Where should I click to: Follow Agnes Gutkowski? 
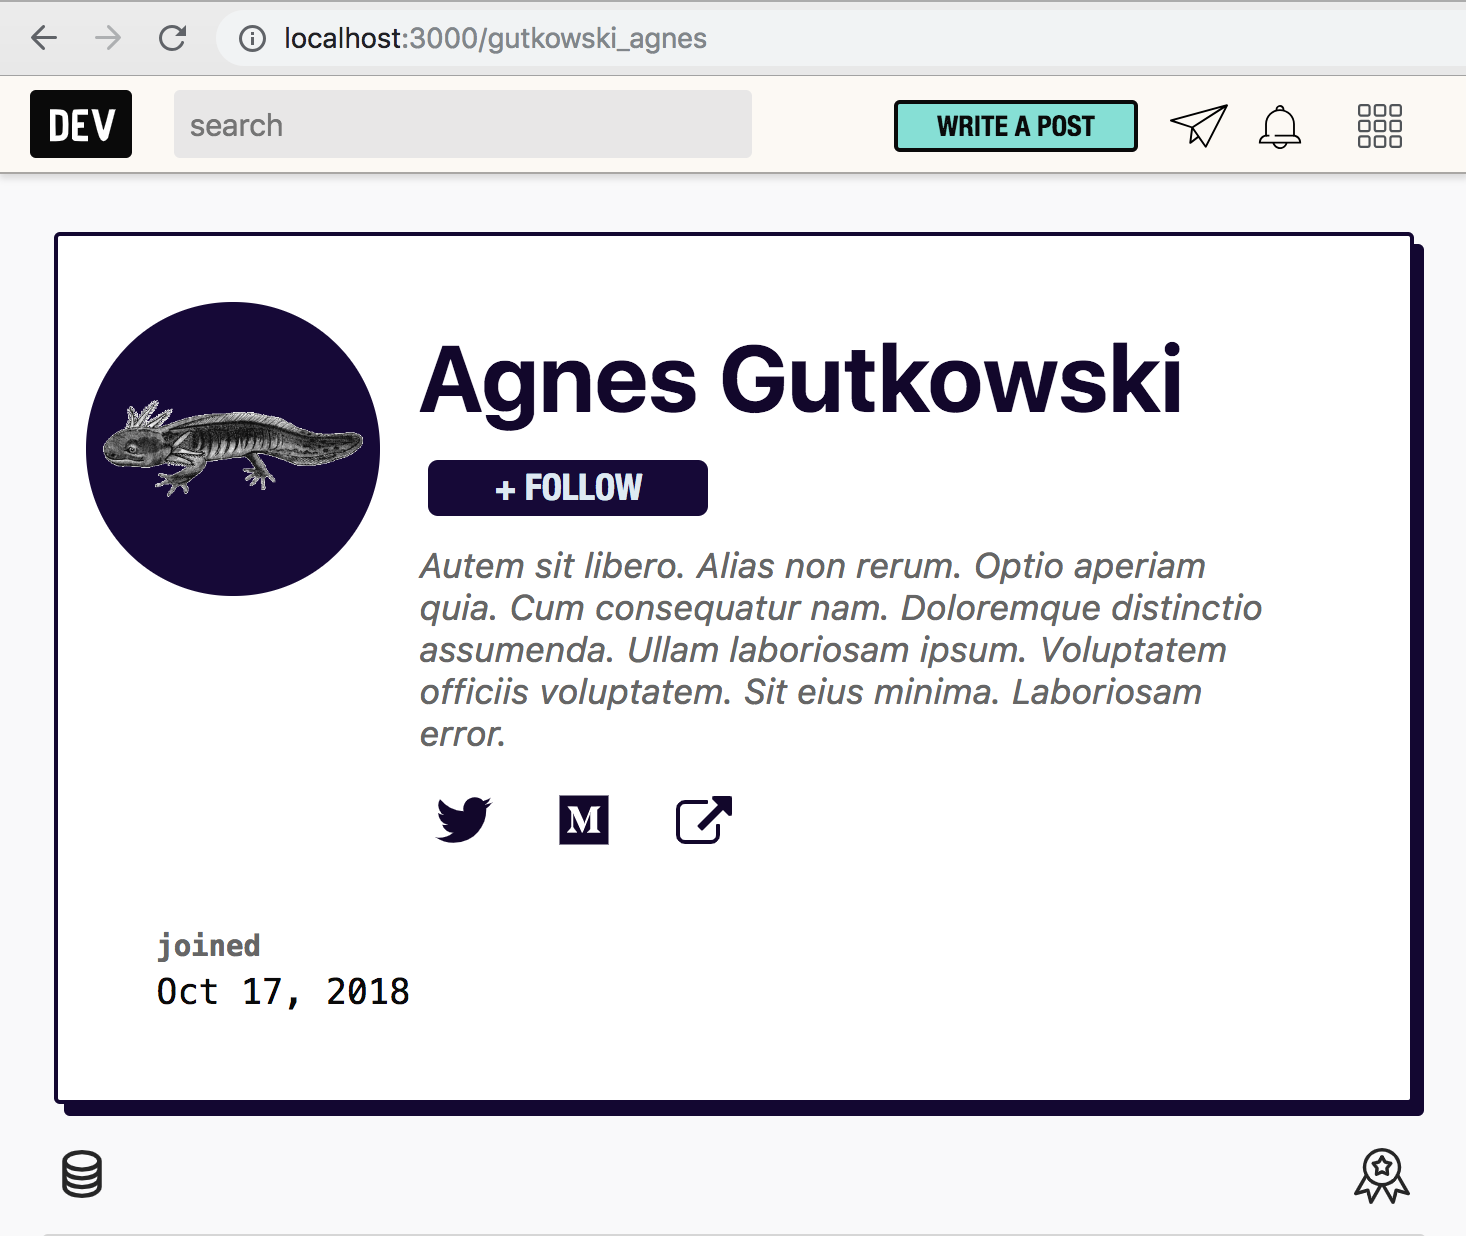[x=568, y=488]
